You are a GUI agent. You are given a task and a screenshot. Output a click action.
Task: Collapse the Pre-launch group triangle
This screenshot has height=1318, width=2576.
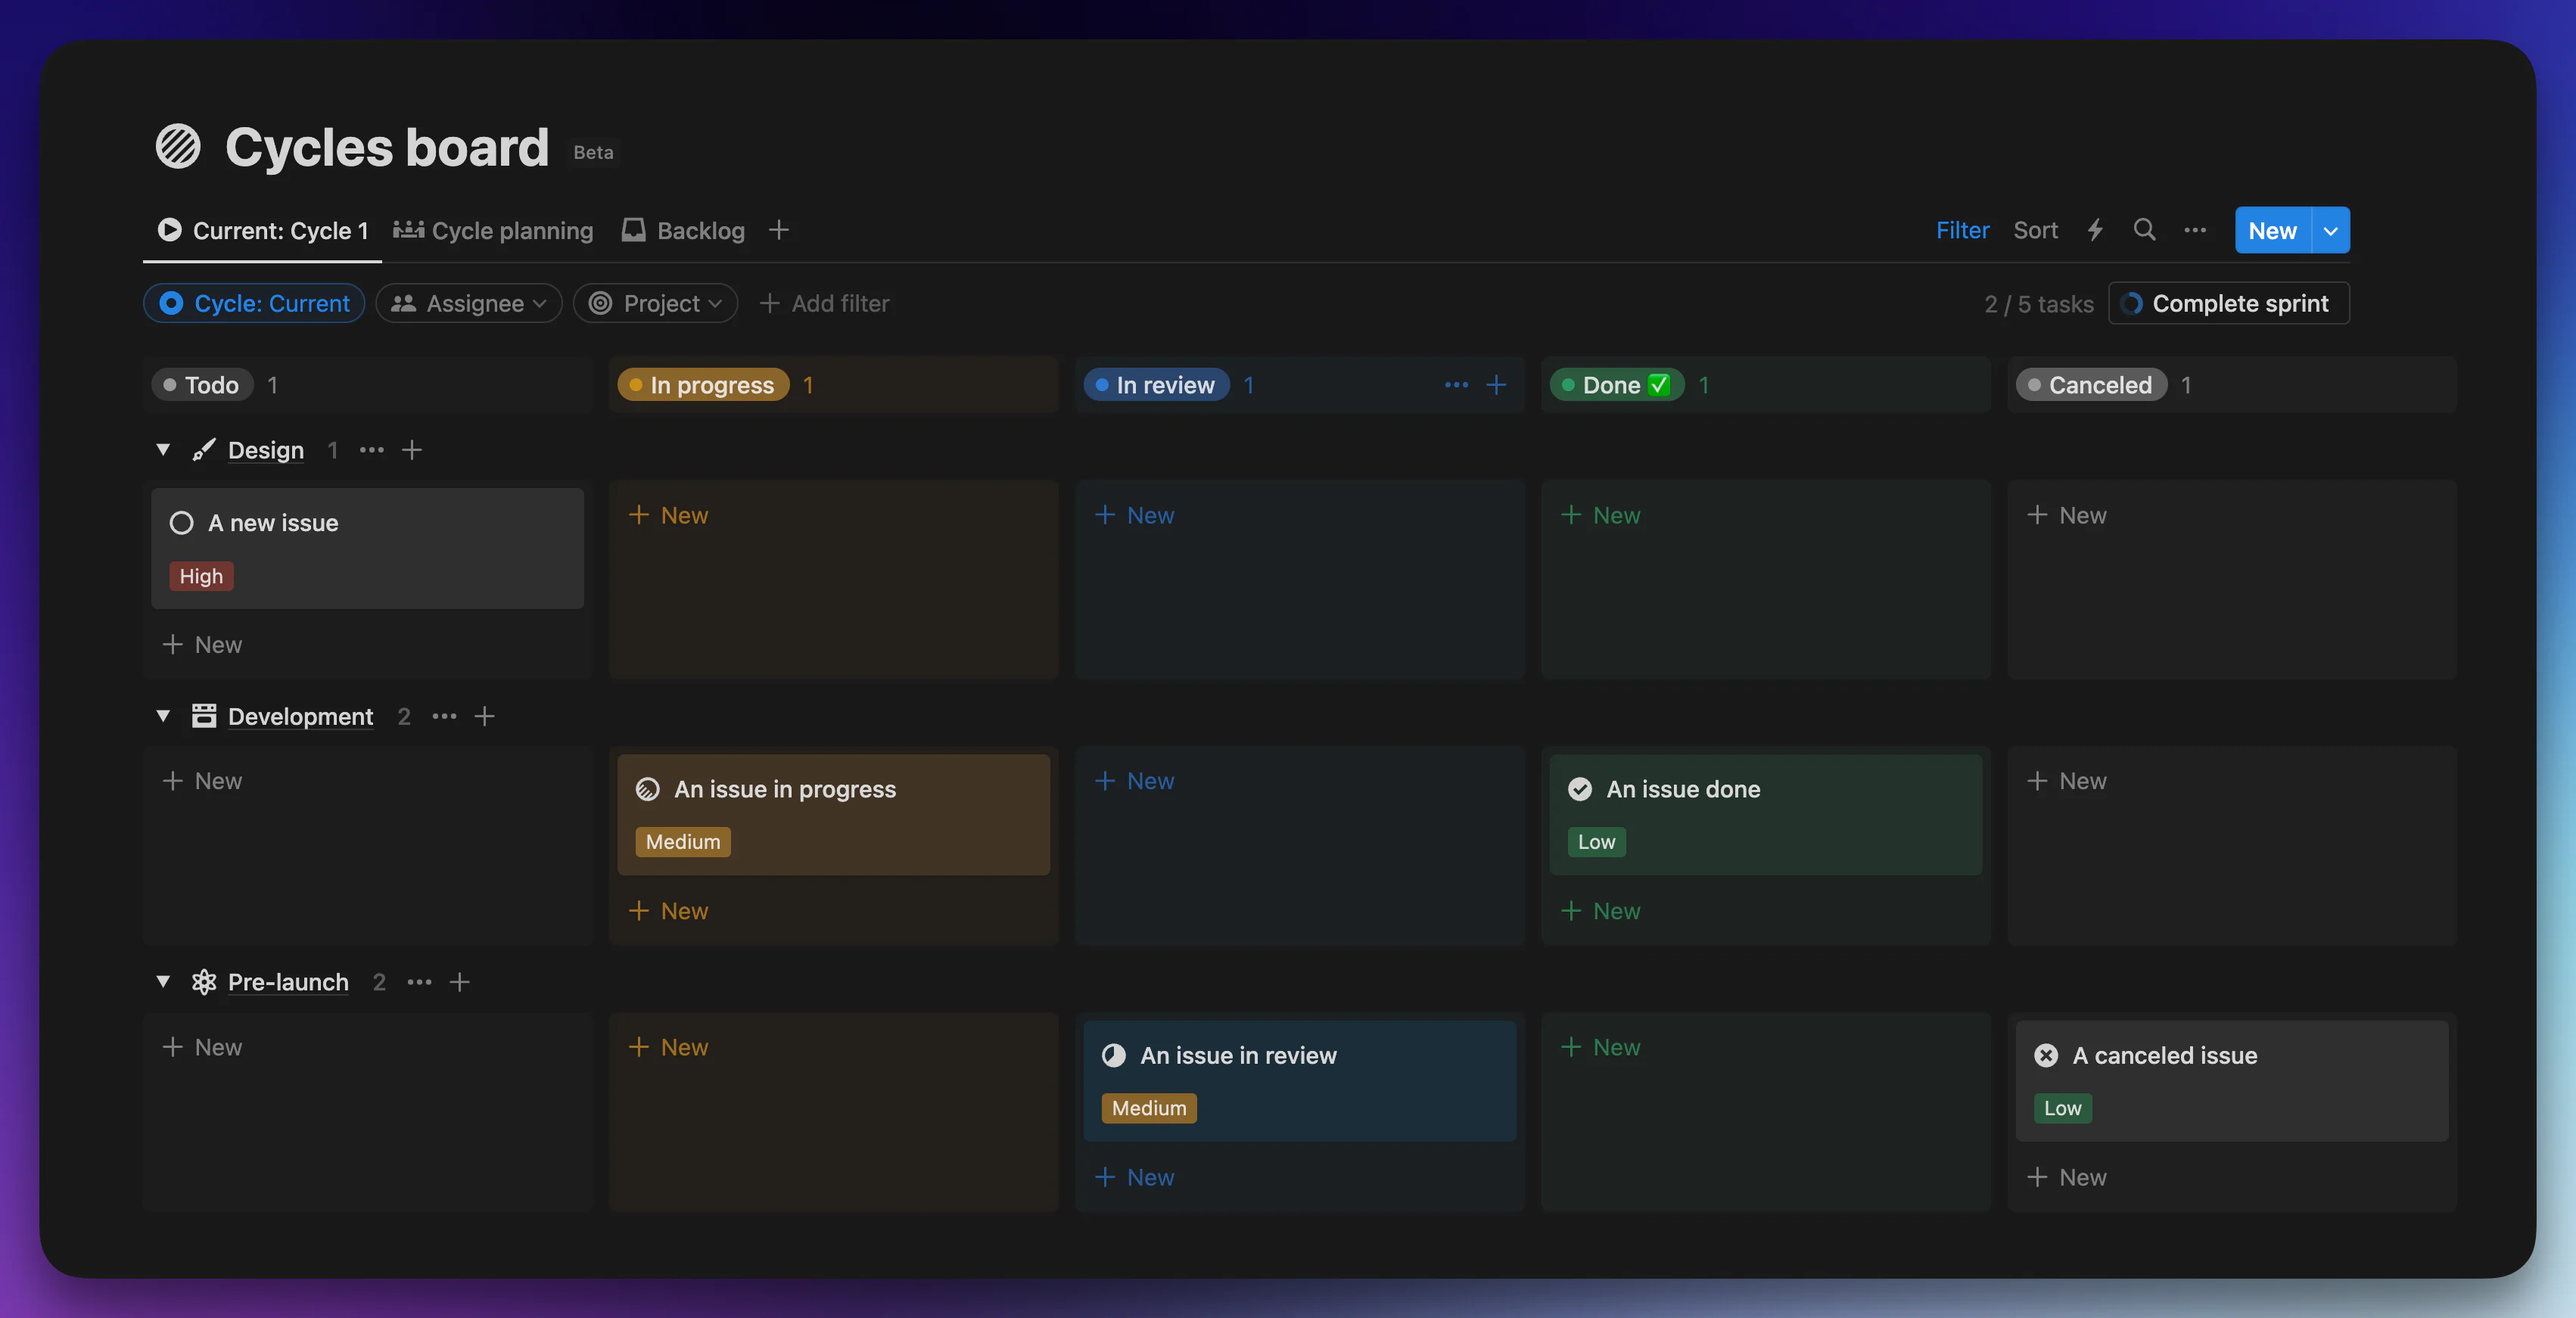click(x=164, y=982)
